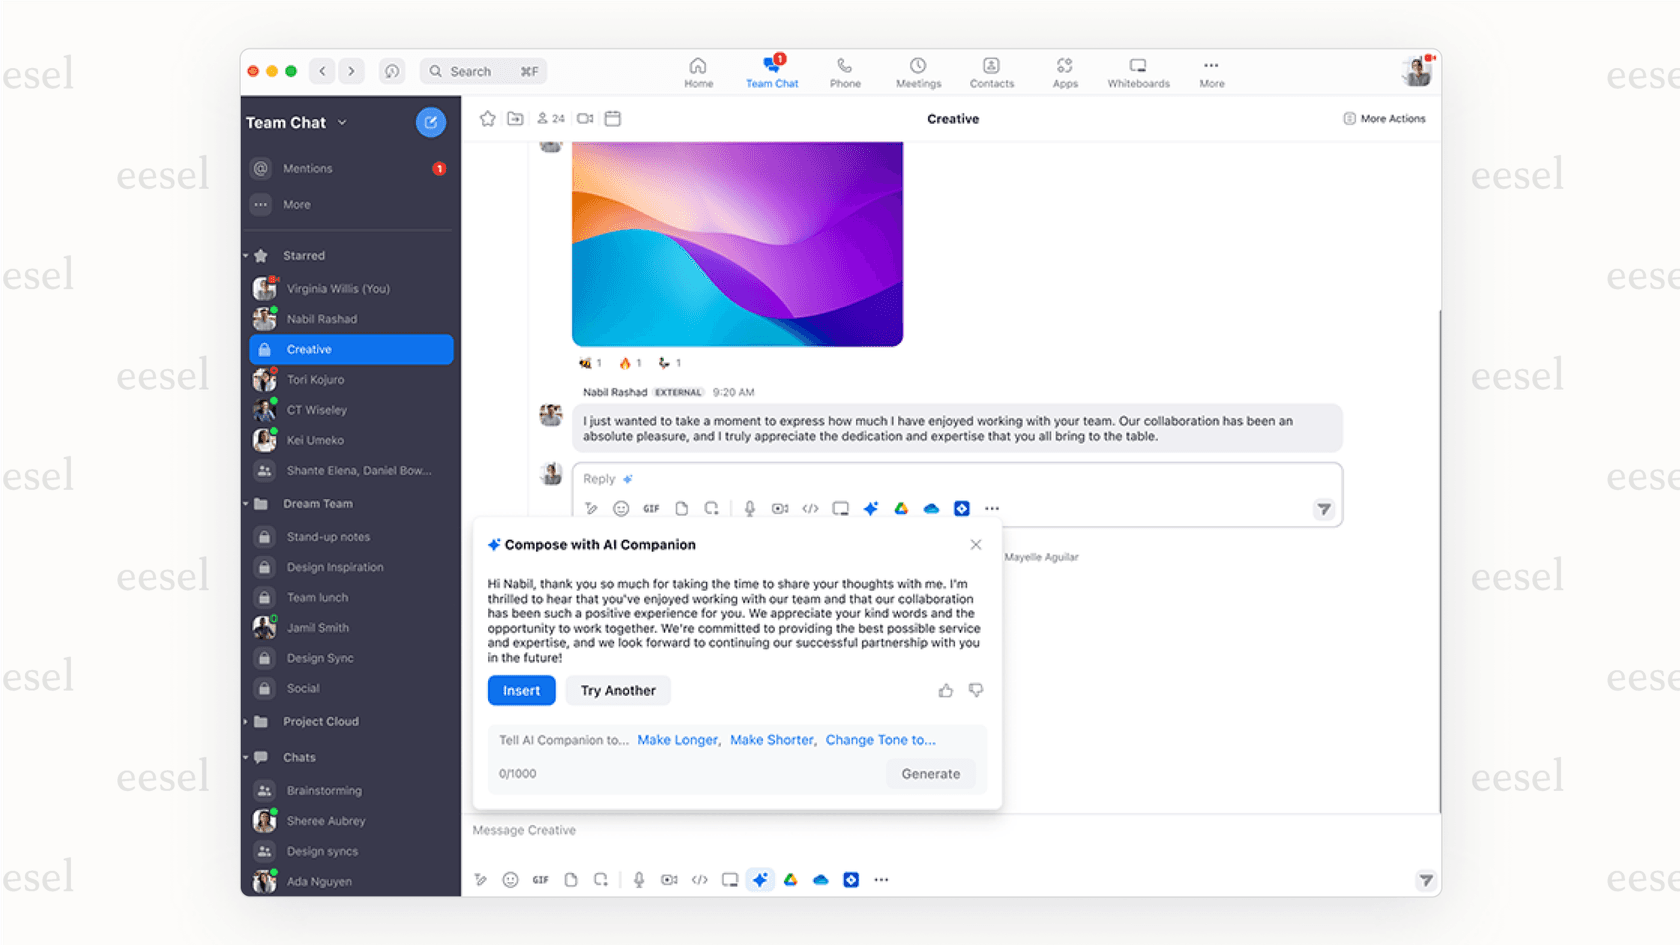The width and height of the screenshot is (1680, 945).
Task: Attach a file from OneDrive
Action: click(x=931, y=508)
